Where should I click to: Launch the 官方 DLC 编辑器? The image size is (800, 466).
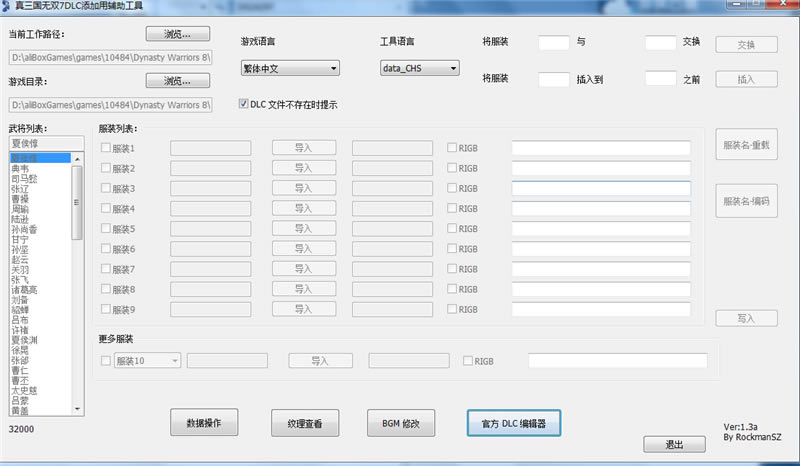click(x=513, y=423)
